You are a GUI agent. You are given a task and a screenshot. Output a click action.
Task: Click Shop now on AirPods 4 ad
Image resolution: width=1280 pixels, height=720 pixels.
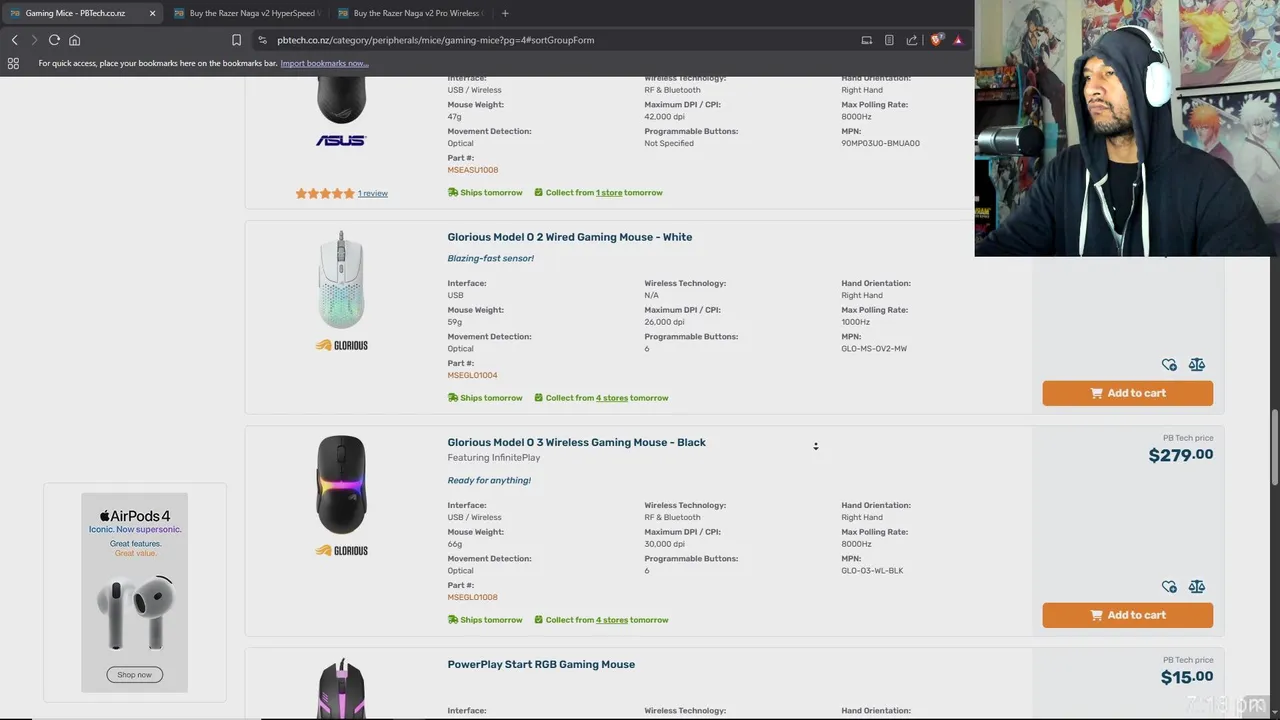point(134,675)
